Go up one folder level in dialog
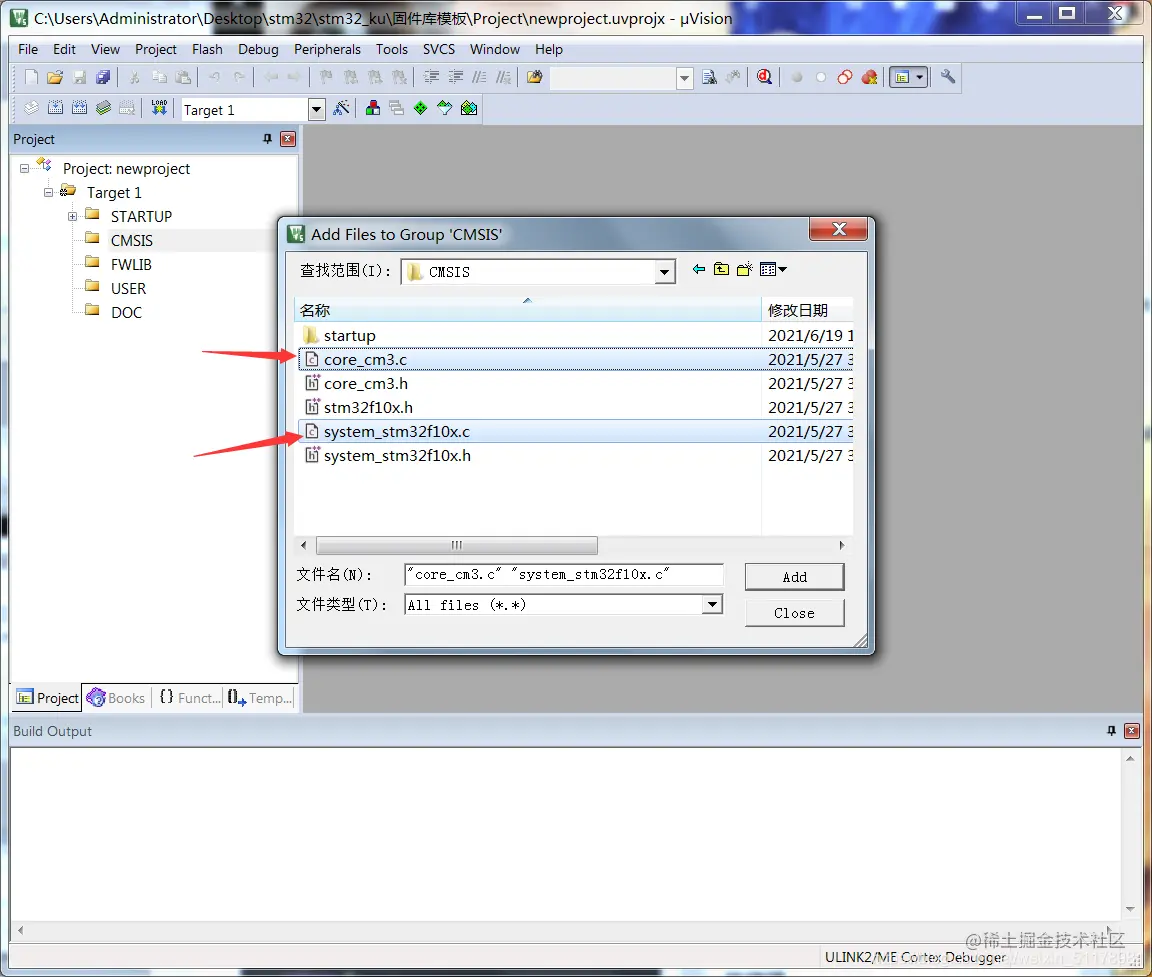1152x977 pixels. [x=721, y=270]
